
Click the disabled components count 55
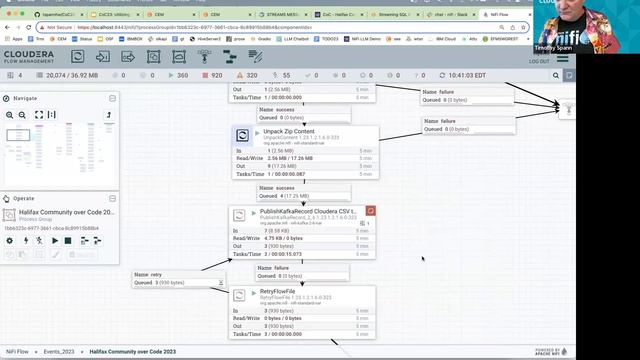click(x=281, y=76)
